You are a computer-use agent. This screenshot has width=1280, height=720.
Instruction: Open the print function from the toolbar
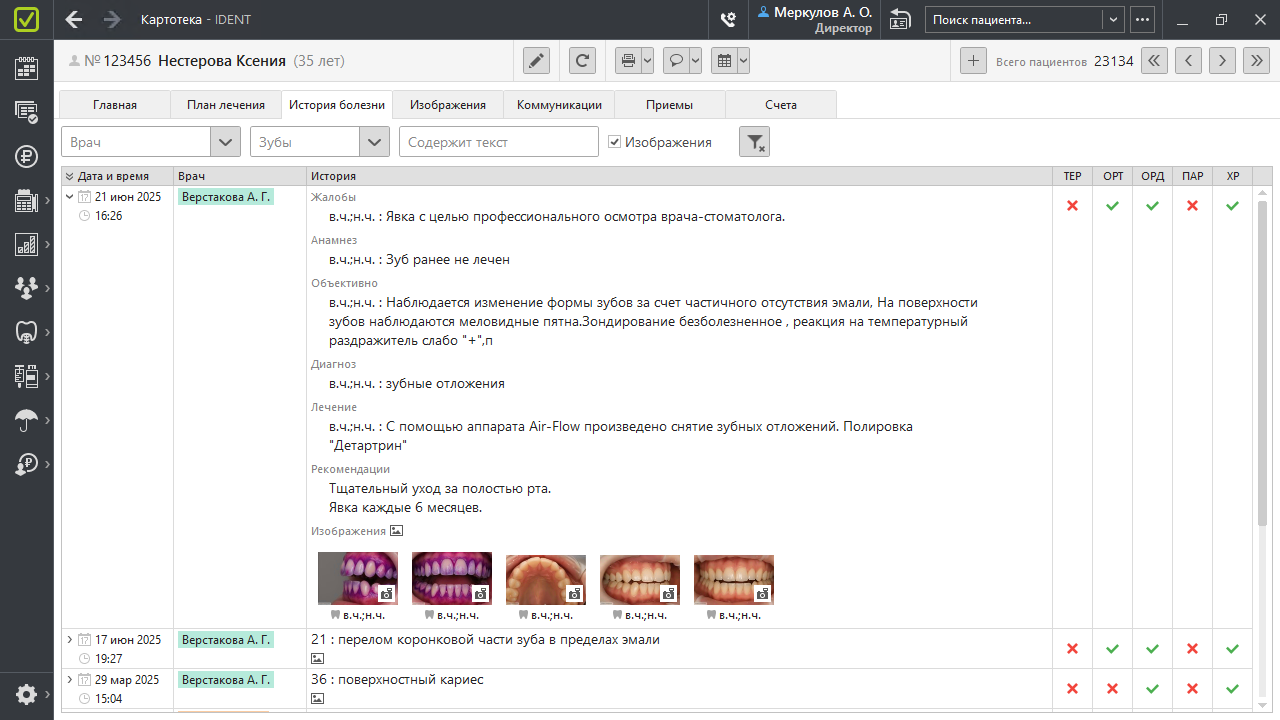click(628, 60)
